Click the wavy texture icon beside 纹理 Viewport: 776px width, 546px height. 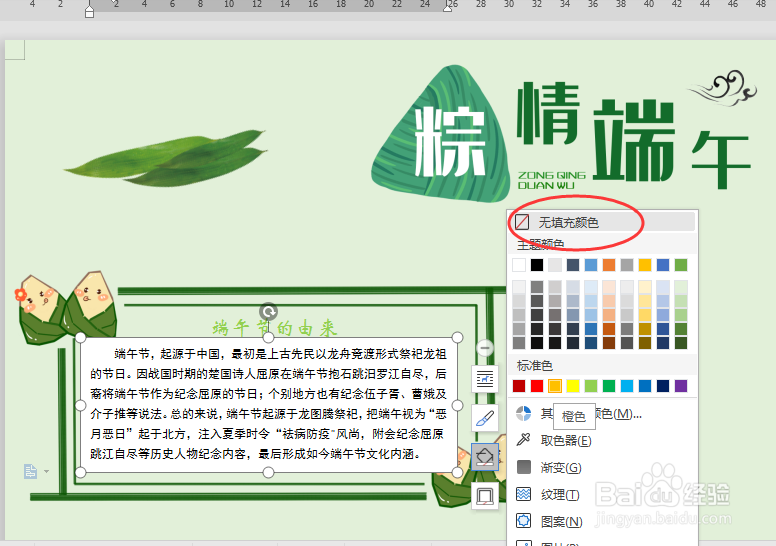pyautogui.click(x=523, y=494)
